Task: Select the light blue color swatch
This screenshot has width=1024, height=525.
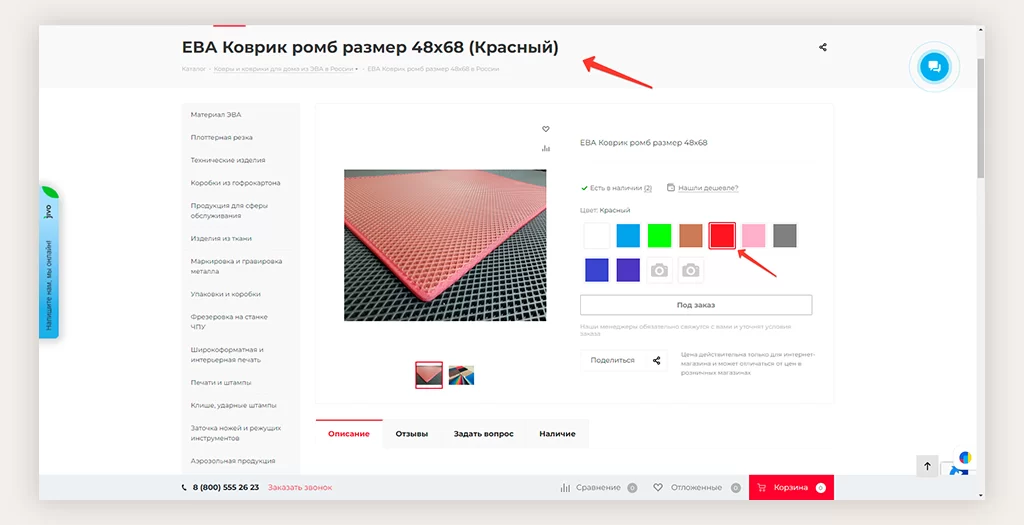Action: 628,236
